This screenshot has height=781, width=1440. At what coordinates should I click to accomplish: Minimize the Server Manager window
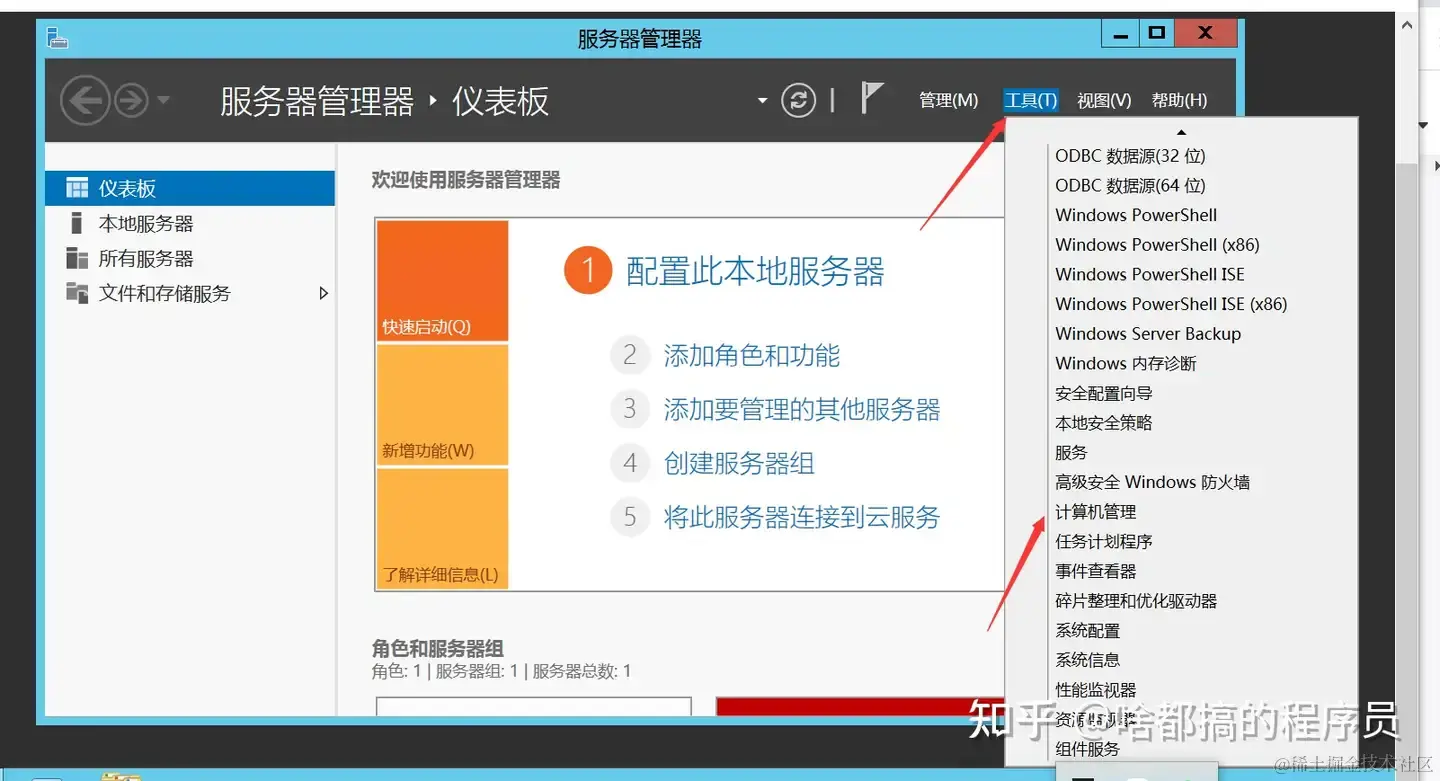click(x=1121, y=34)
